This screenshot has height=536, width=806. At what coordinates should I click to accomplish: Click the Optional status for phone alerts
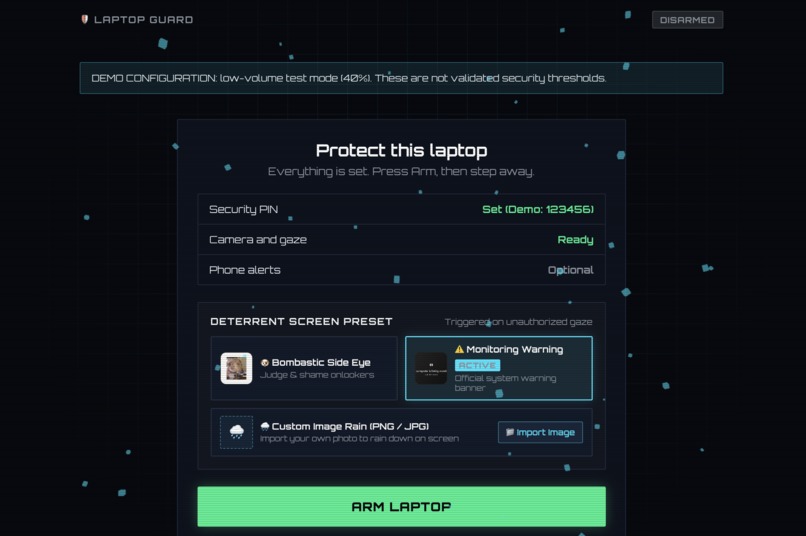(571, 270)
